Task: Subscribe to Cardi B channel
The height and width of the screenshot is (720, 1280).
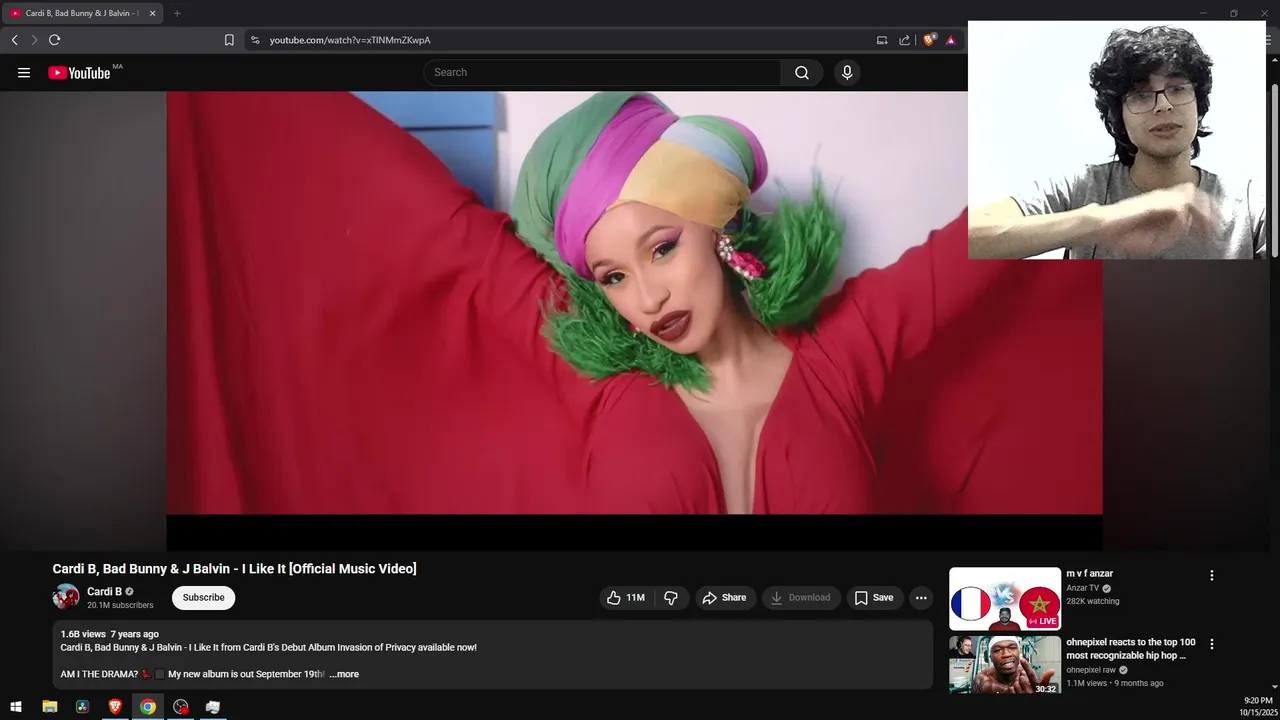Action: click(x=203, y=597)
